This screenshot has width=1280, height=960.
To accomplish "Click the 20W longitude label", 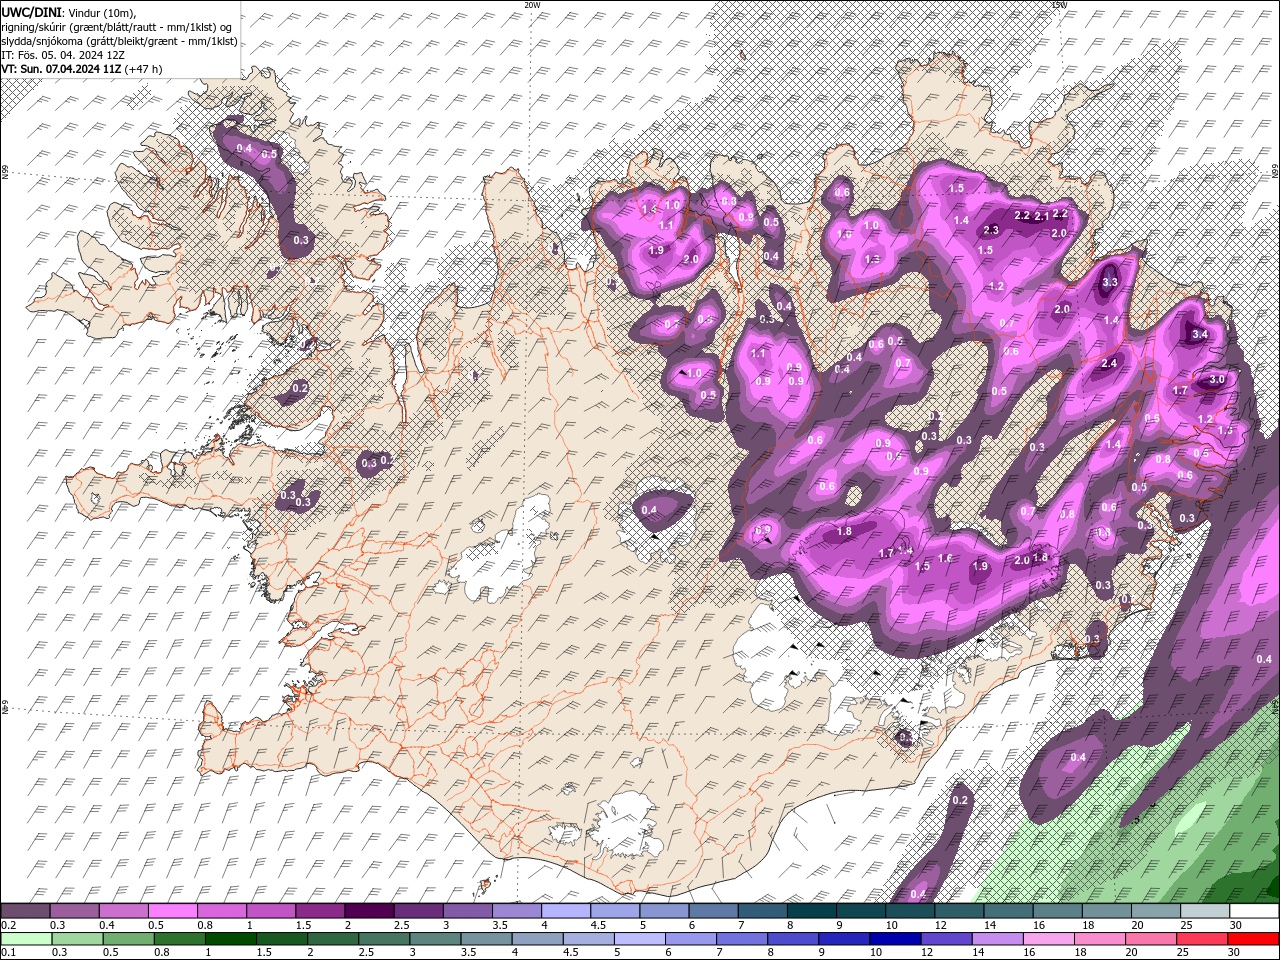I will (x=532, y=5).
